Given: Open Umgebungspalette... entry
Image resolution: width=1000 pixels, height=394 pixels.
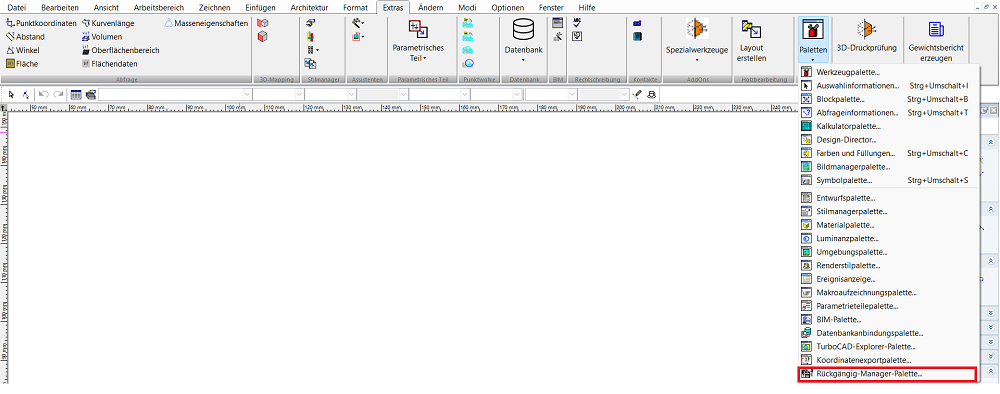Looking at the screenshot, I should click(887, 252).
